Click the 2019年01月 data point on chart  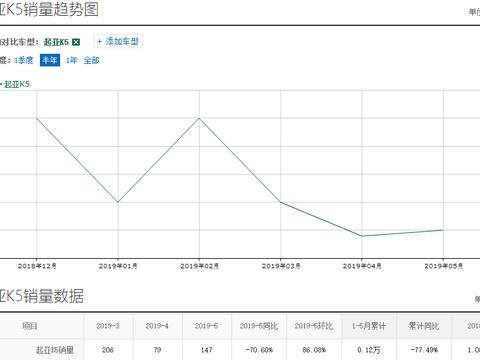click(x=118, y=202)
